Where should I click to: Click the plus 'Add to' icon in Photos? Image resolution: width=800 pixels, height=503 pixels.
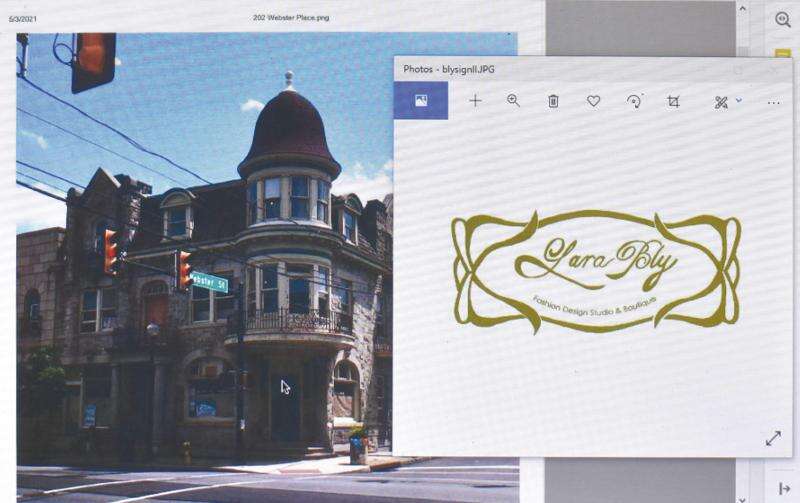point(475,101)
